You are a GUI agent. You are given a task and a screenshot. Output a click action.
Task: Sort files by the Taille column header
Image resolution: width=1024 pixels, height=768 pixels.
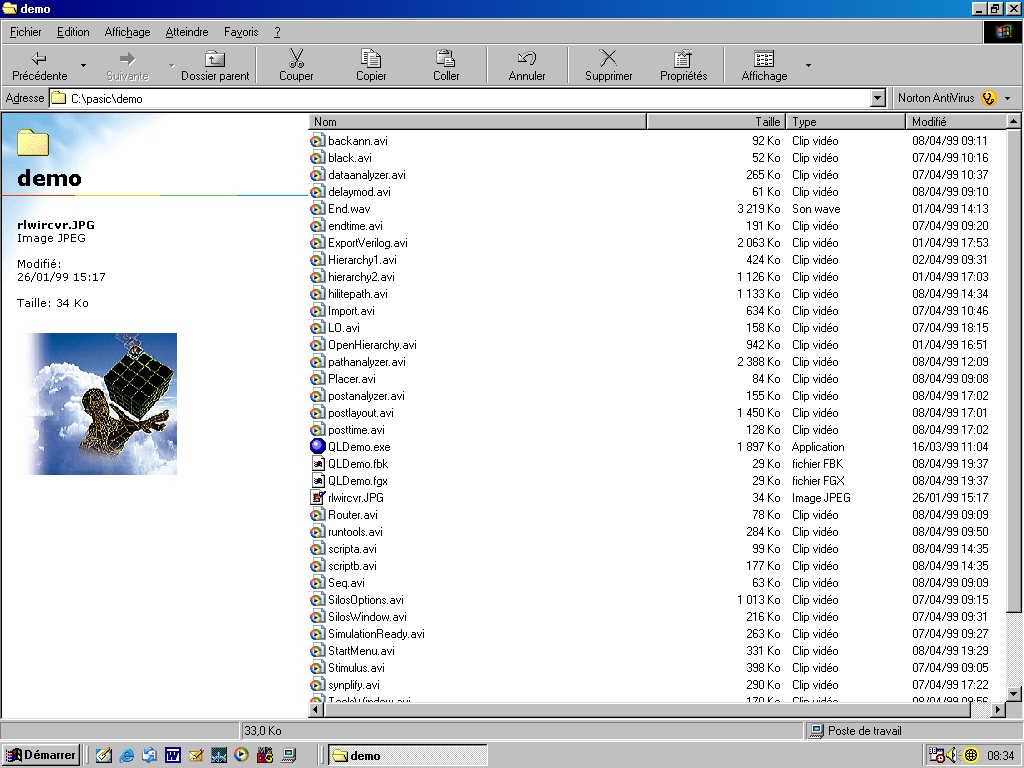pos(716,122)
